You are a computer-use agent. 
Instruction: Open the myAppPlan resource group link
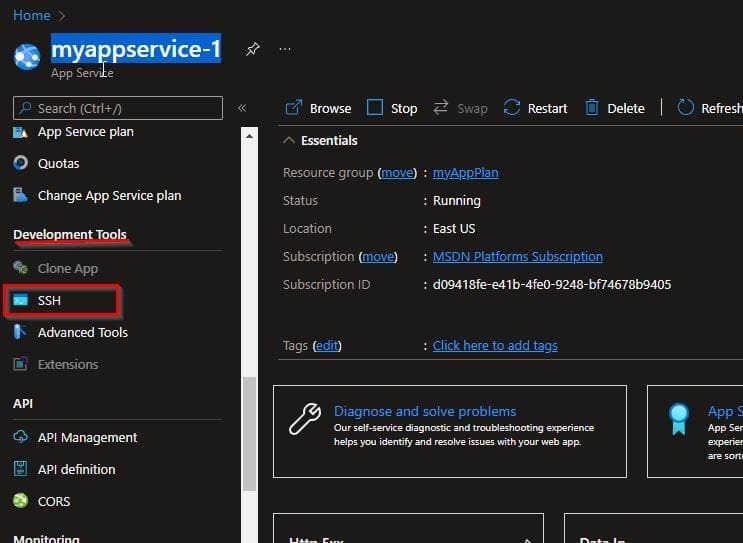coord(465,173)
